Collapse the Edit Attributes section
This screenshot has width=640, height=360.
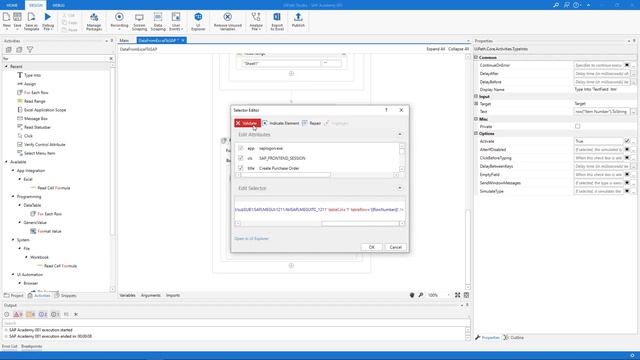coord(400,135)
